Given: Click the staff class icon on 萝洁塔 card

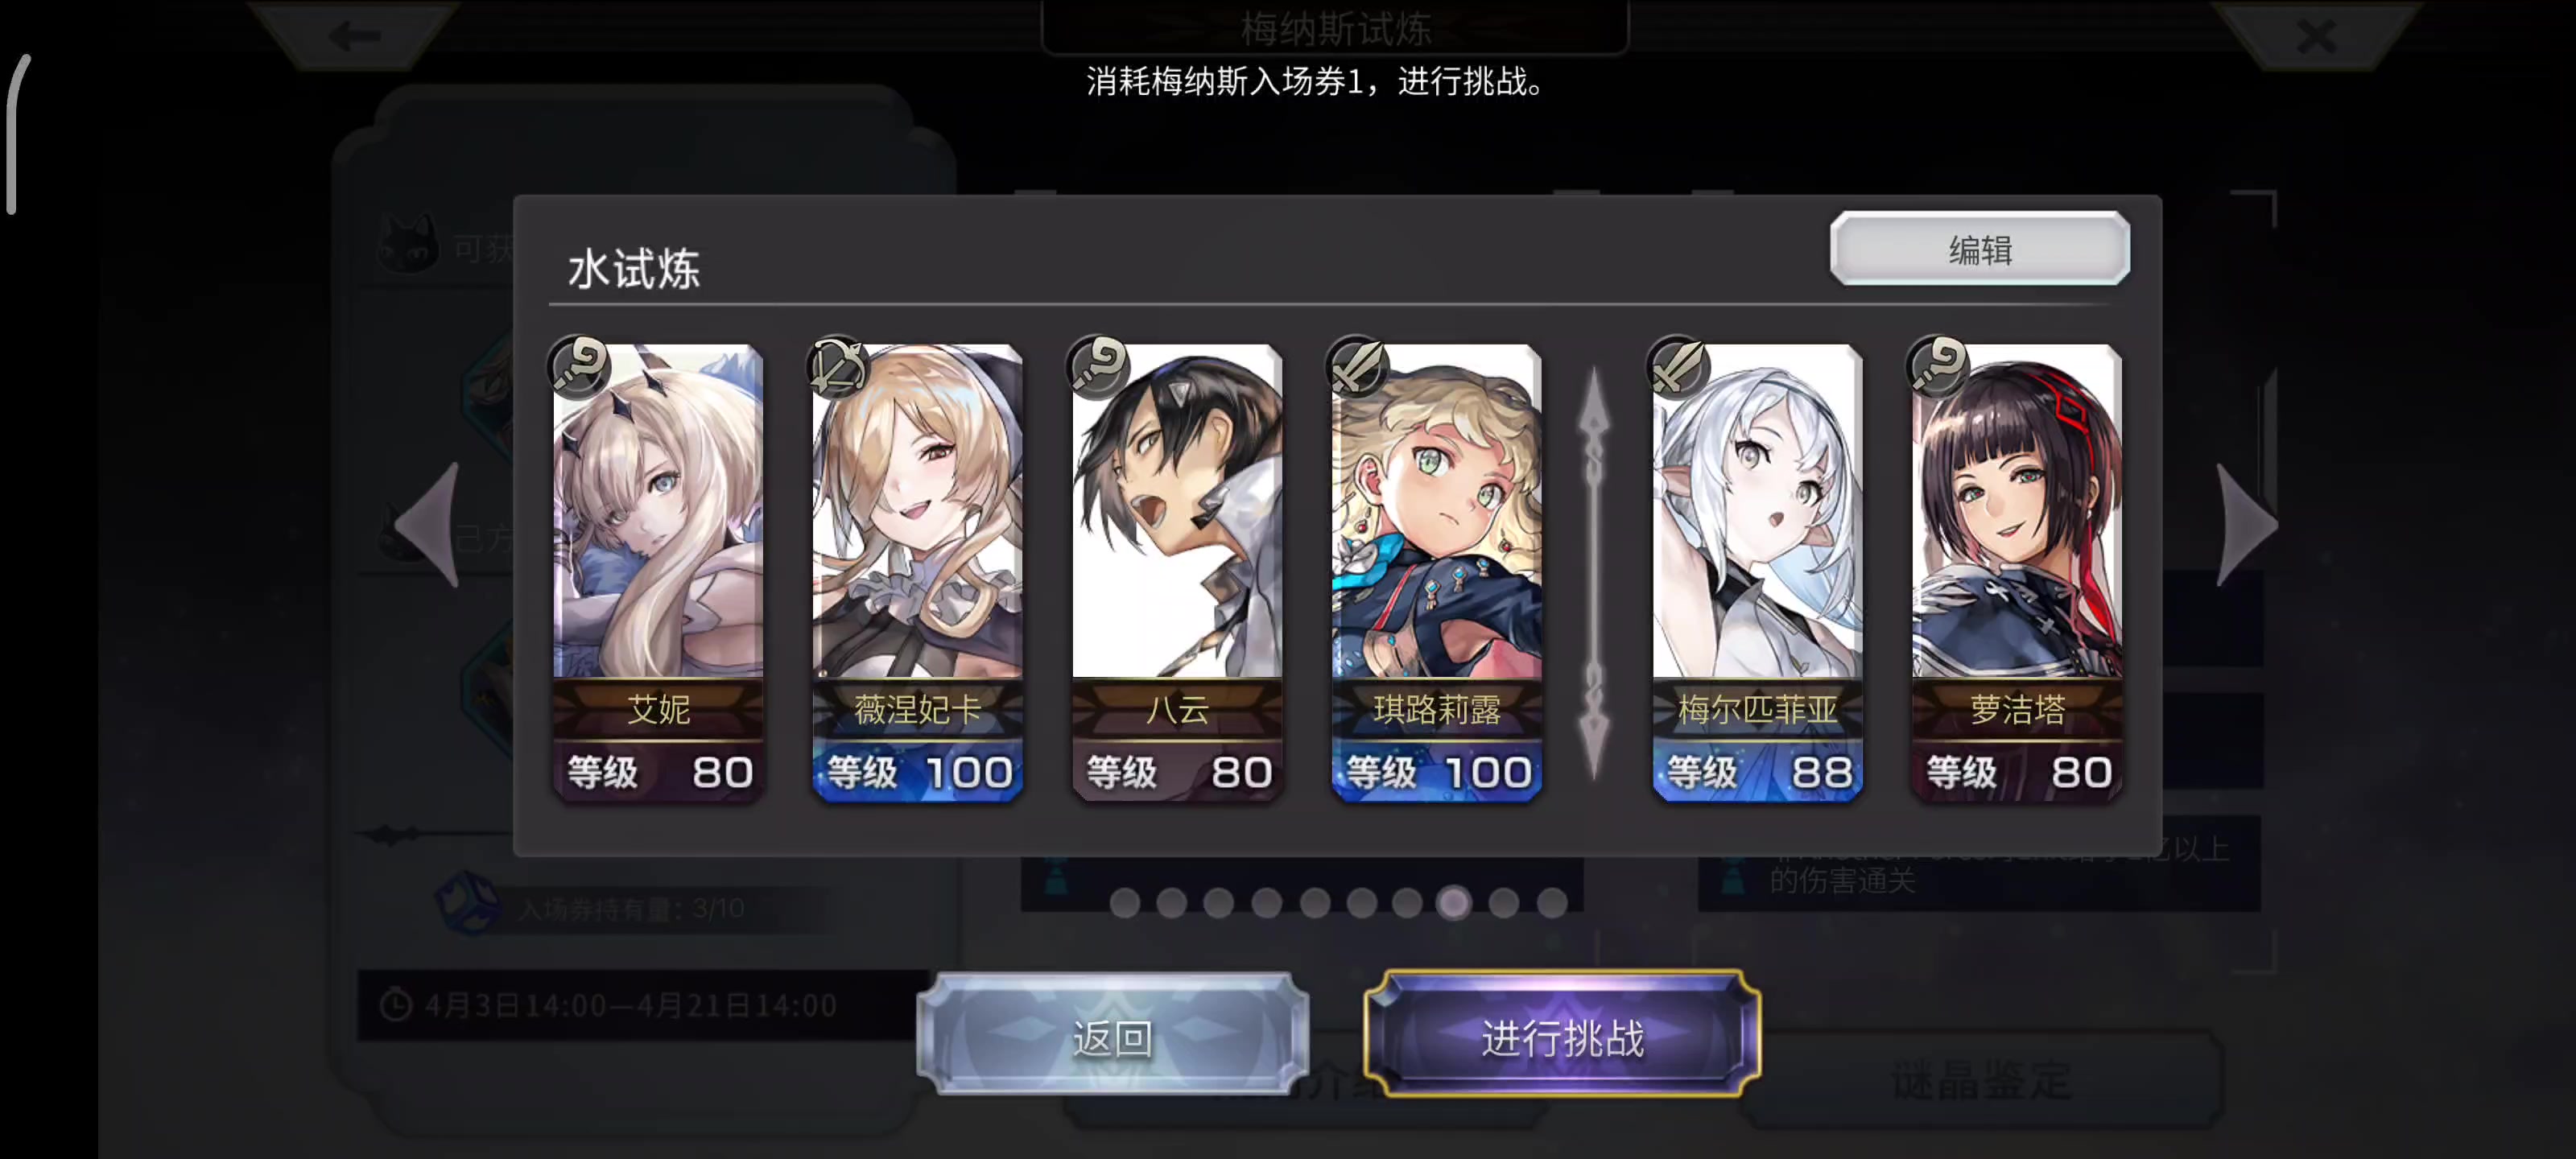Looking at the screenshot, I should pos(1938,366).
